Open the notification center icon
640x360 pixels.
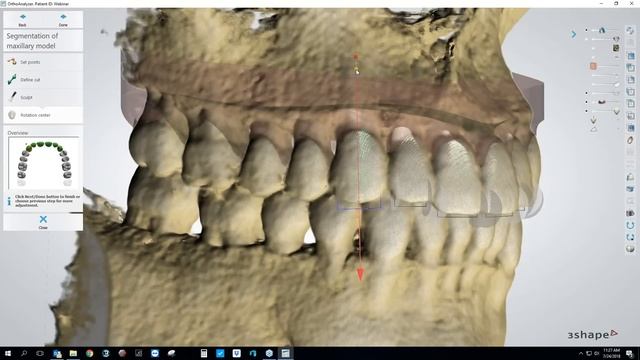[x=630, y=353]
